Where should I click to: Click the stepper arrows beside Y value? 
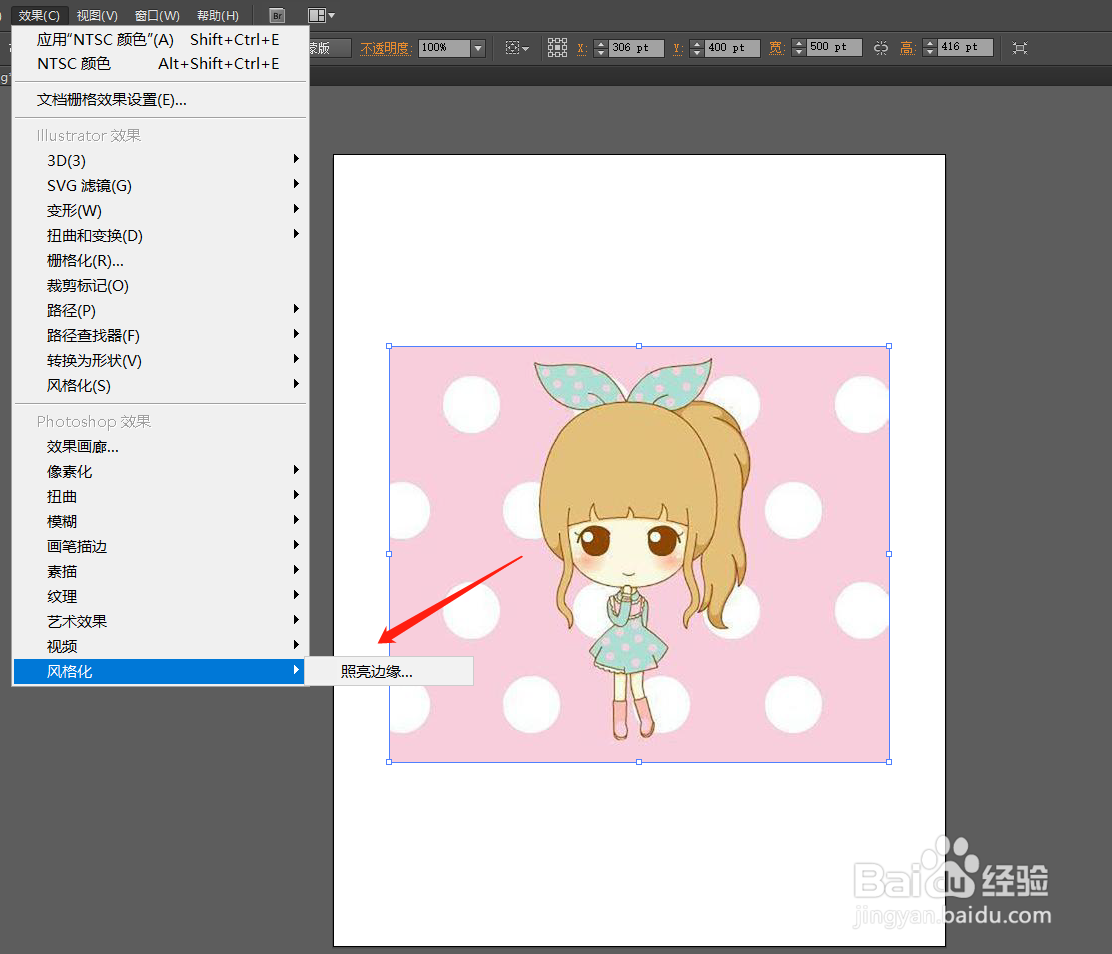click(x=696, y=48)
